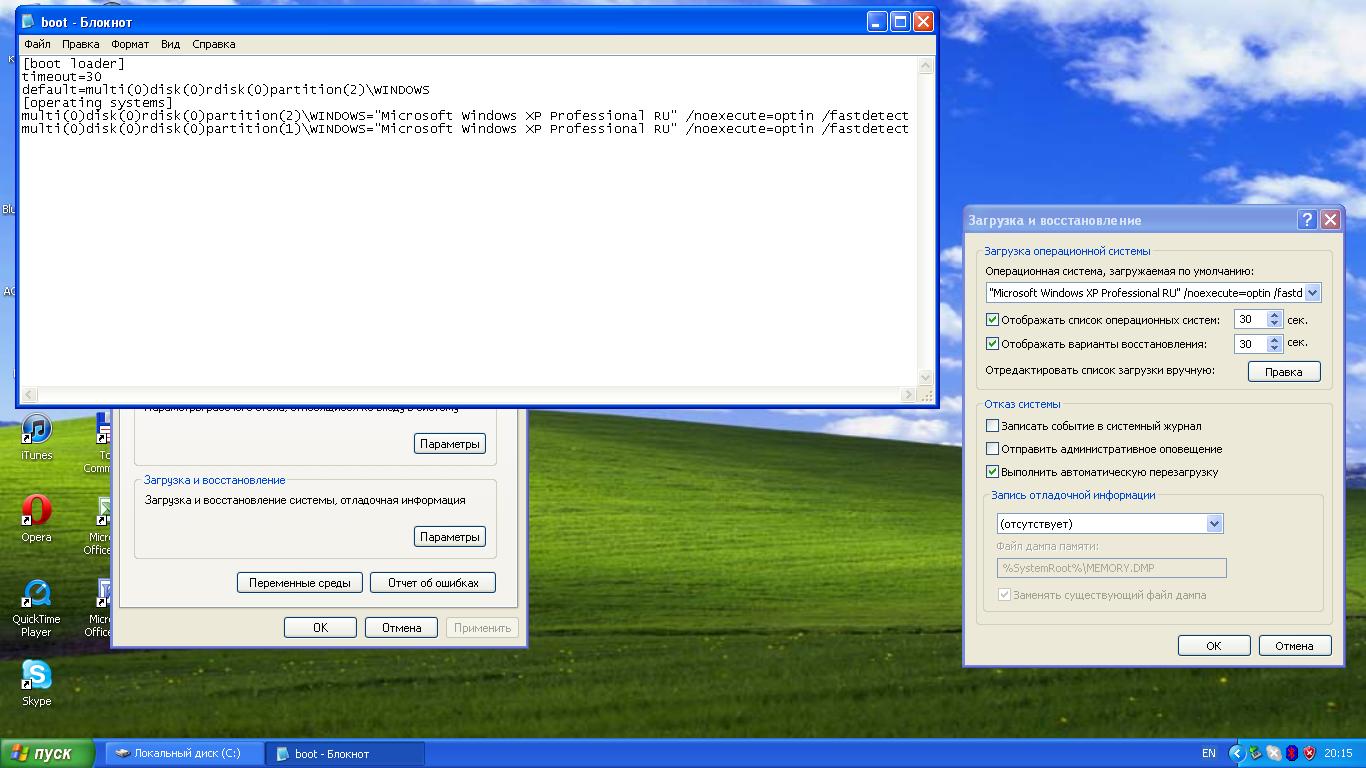Click the boot entry line containing partition(1)

465,128
